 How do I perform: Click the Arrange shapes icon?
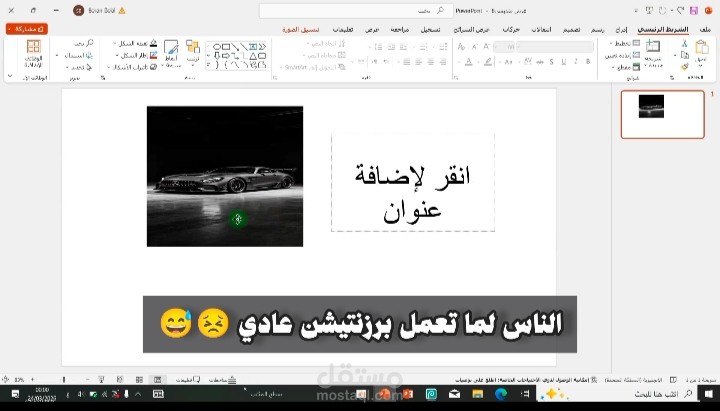[193, 47]
